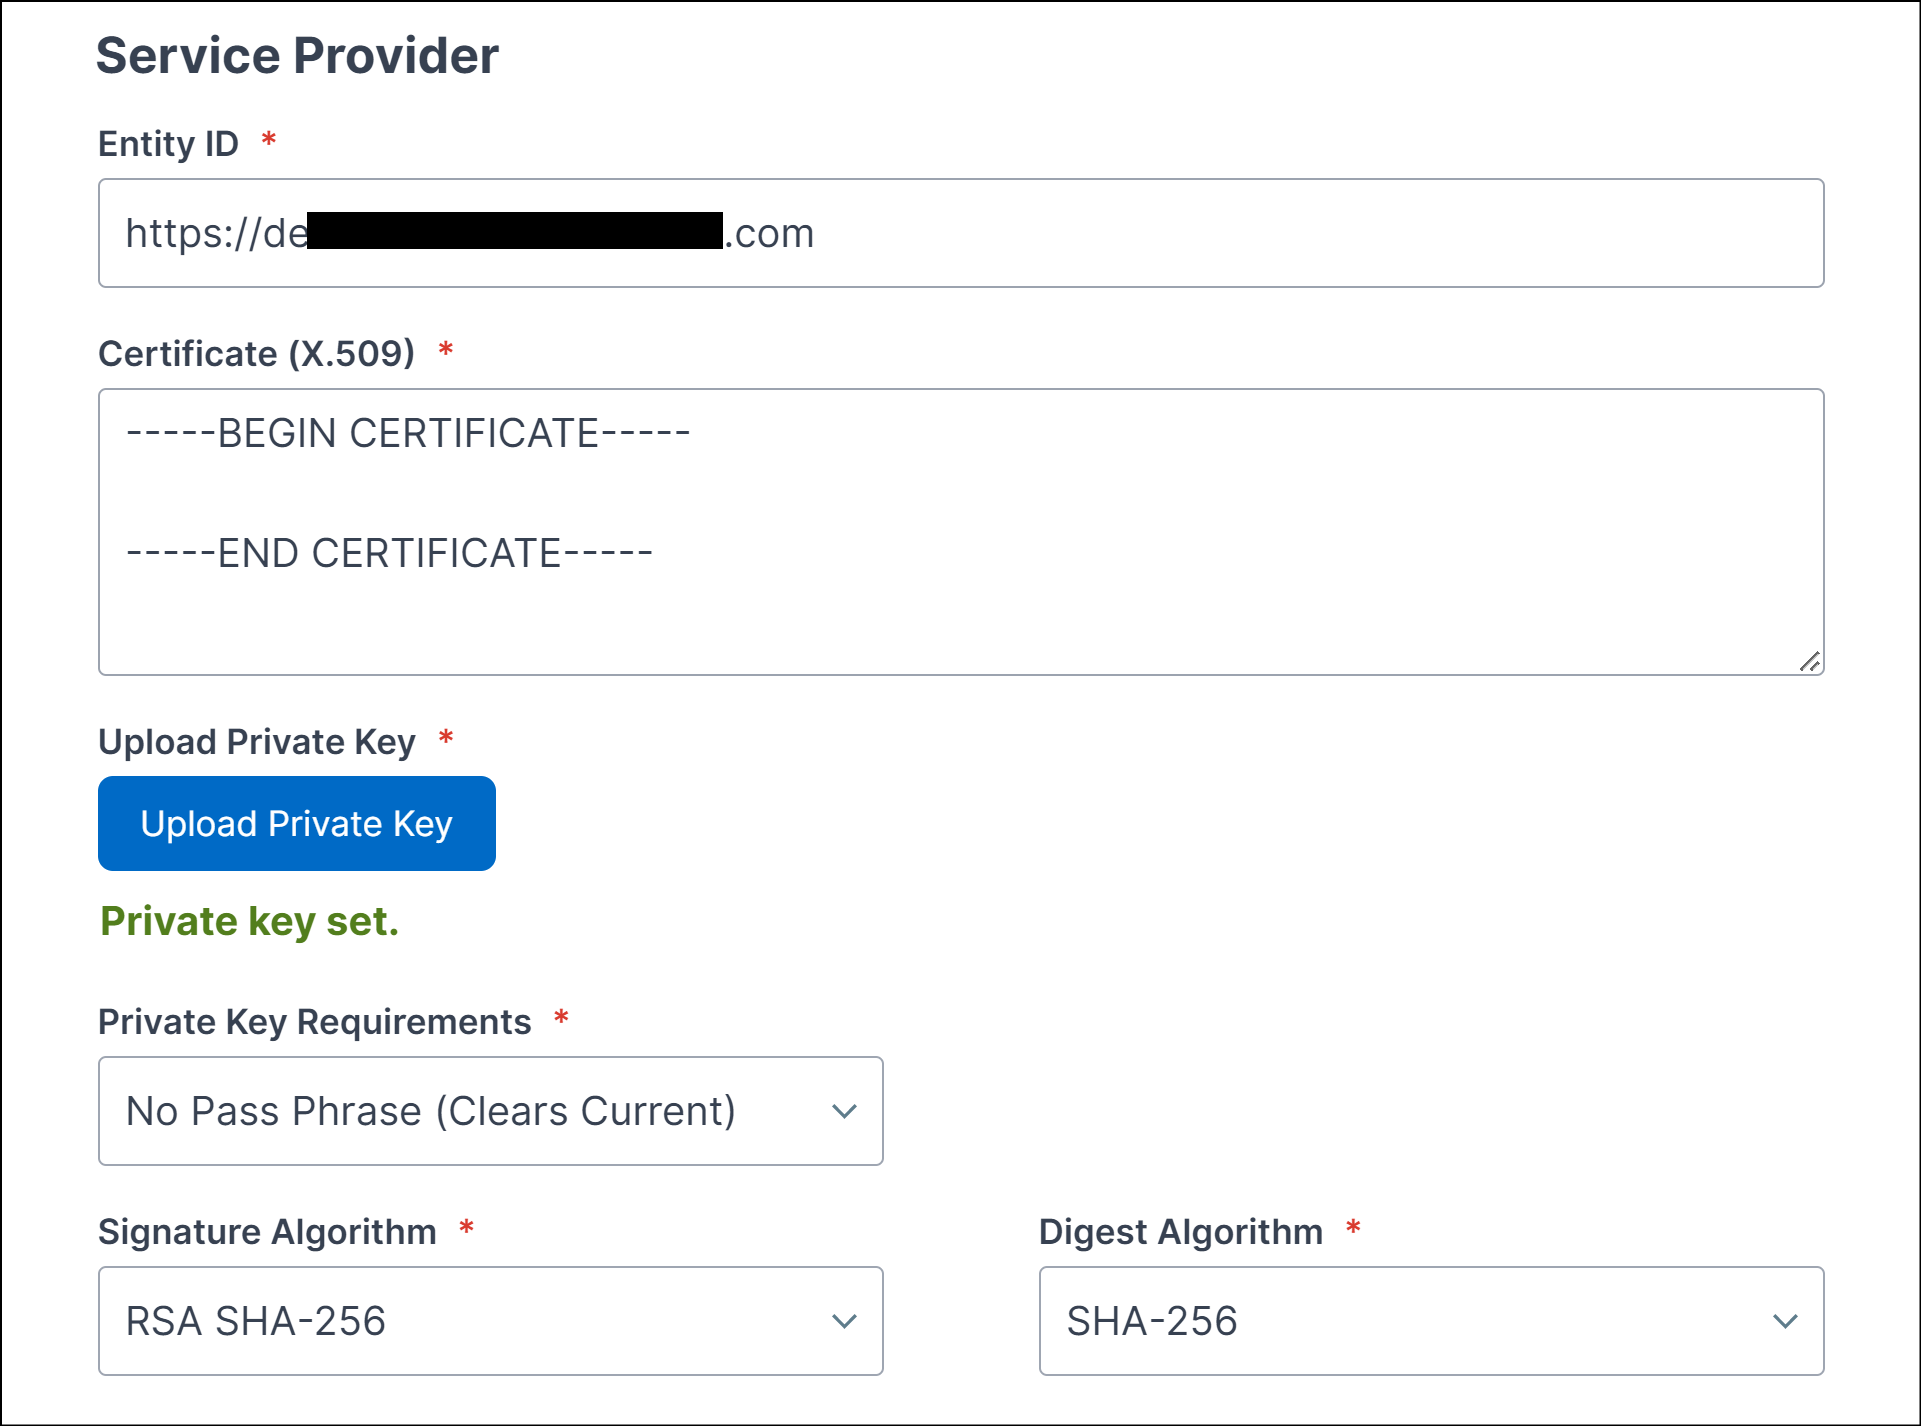The image size is (1921, 1426).
Task: Click the certificate textarea resize handle
Action: [x=1810, y=662]
